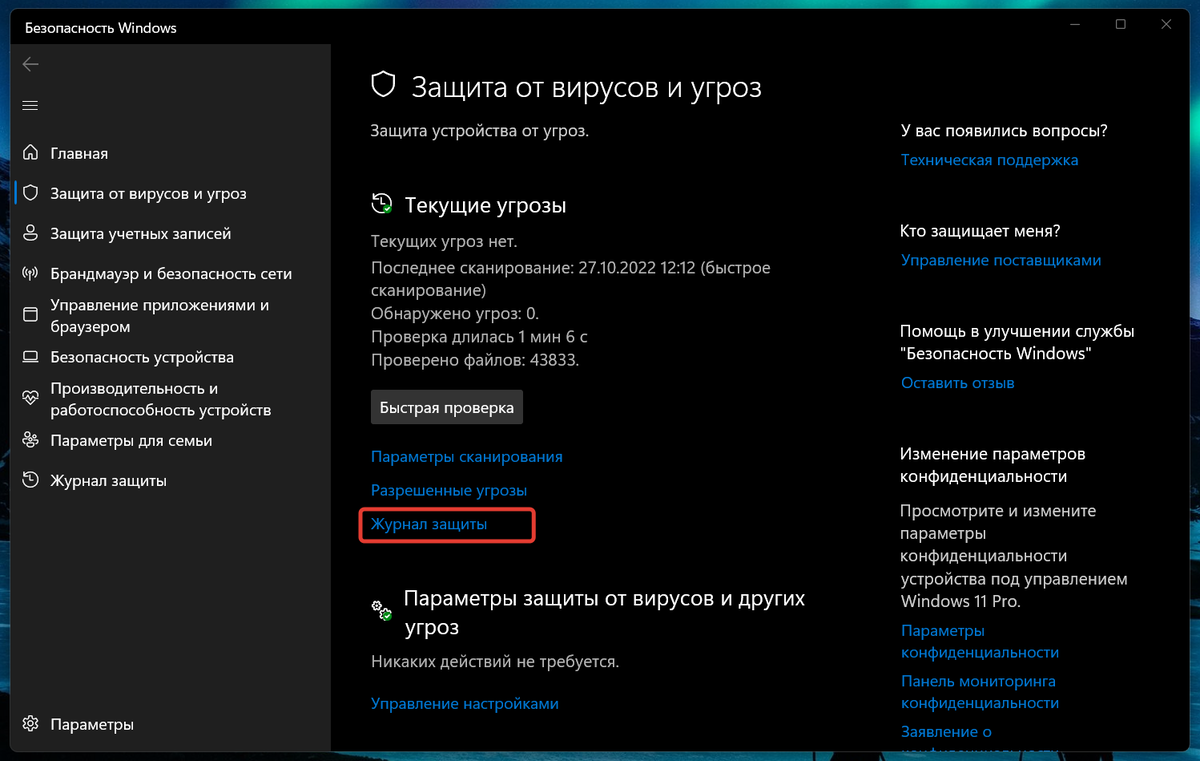
Task: Click the text Проверка длилась 1 мин 6 с
Action: (479, 336)
